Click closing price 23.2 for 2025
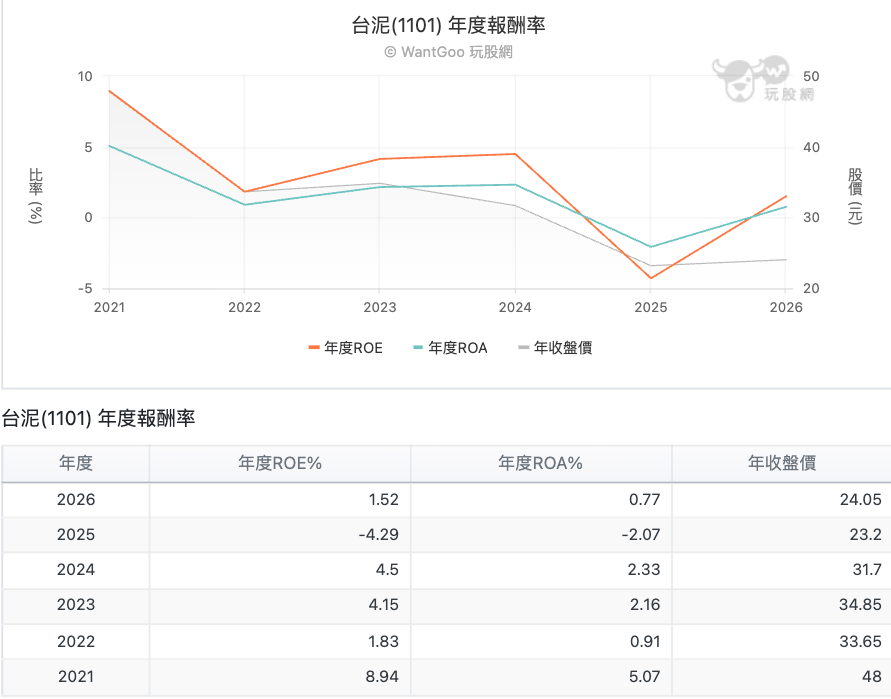The height and width of the screenshot is (699, 891). tap(865, 535)
